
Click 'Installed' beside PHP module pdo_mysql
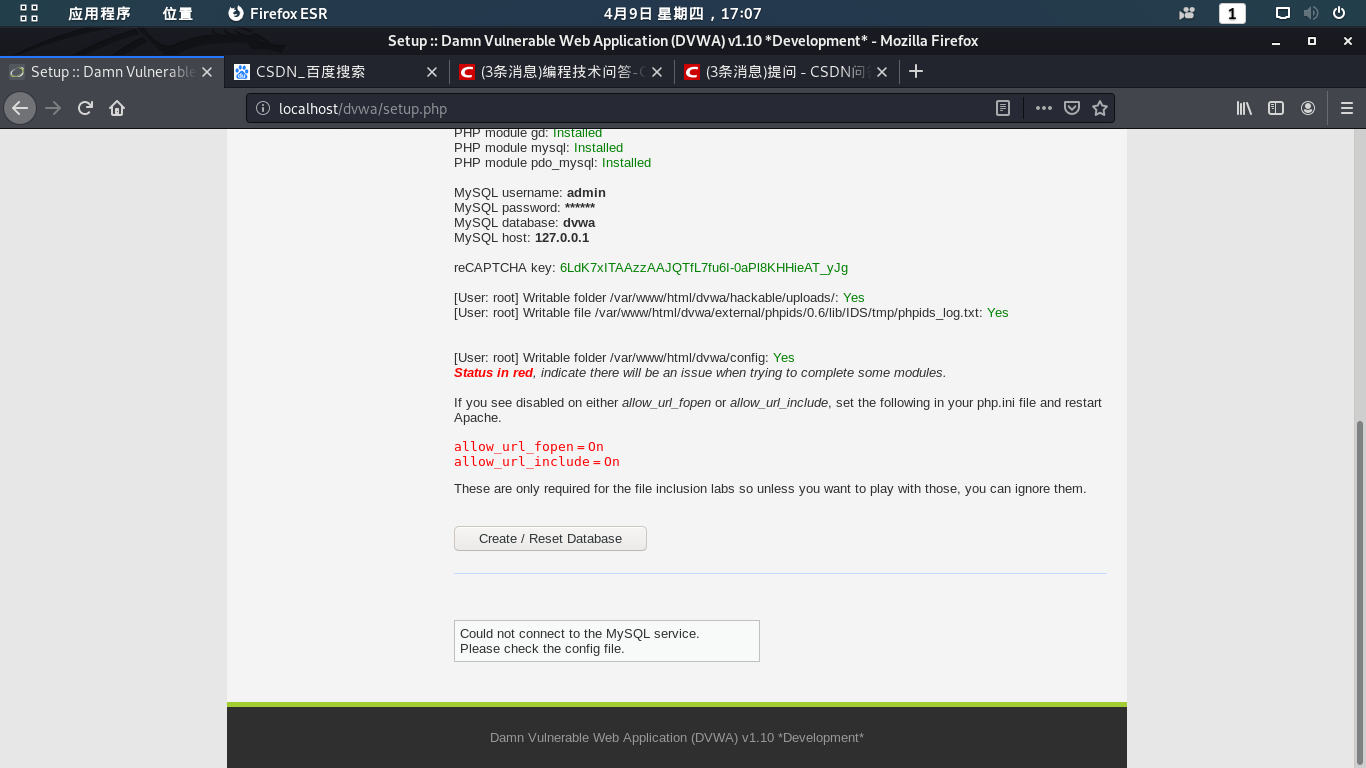tap(626, 162)
